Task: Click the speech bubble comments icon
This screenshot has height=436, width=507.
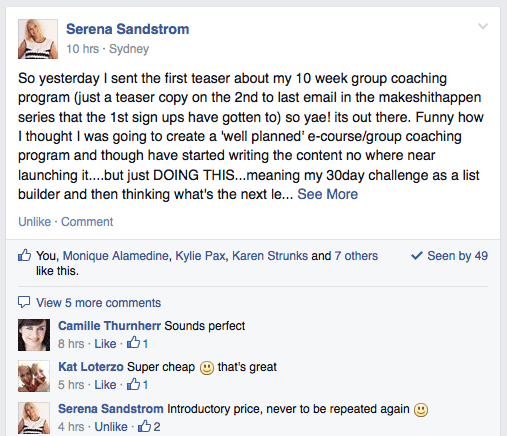Action: (x=24, y=302)
